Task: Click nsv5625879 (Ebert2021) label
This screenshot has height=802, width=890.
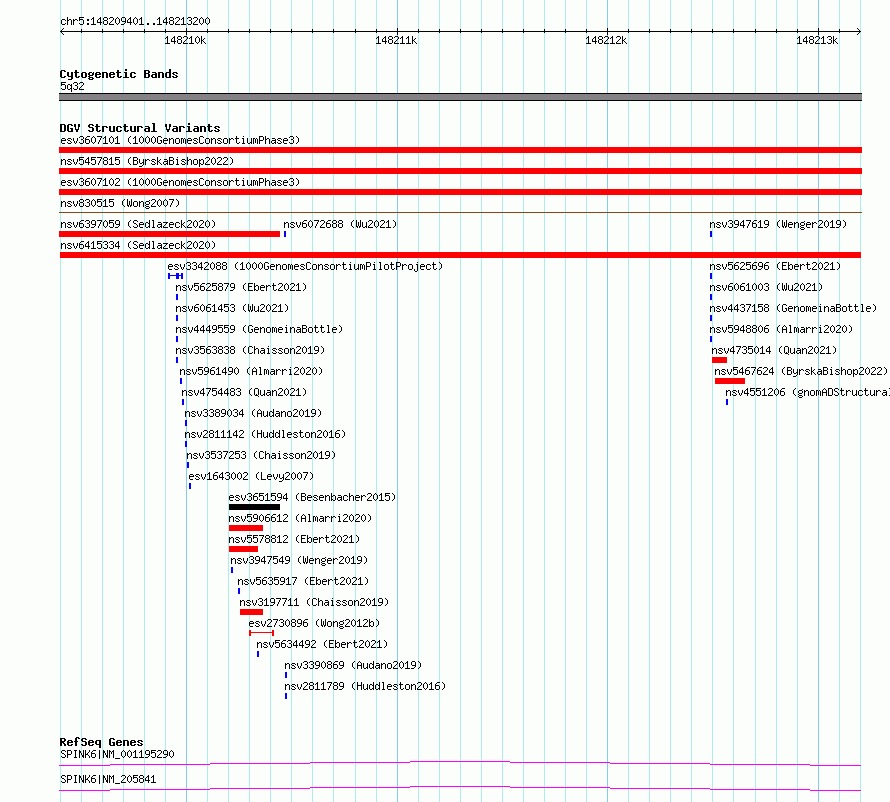Action: pyautogui.click(x=241, y=287)
